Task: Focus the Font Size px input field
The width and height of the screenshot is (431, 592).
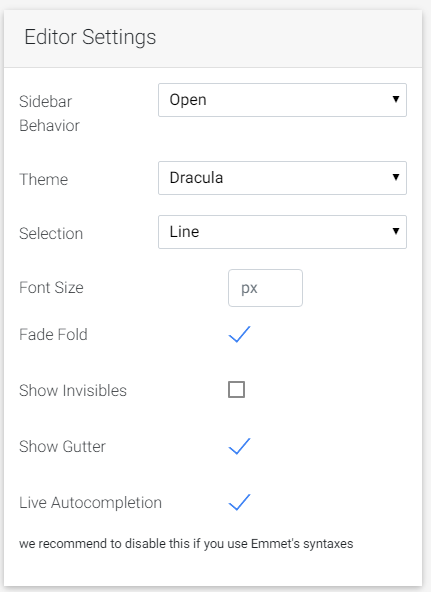Action: click(265, 288)
